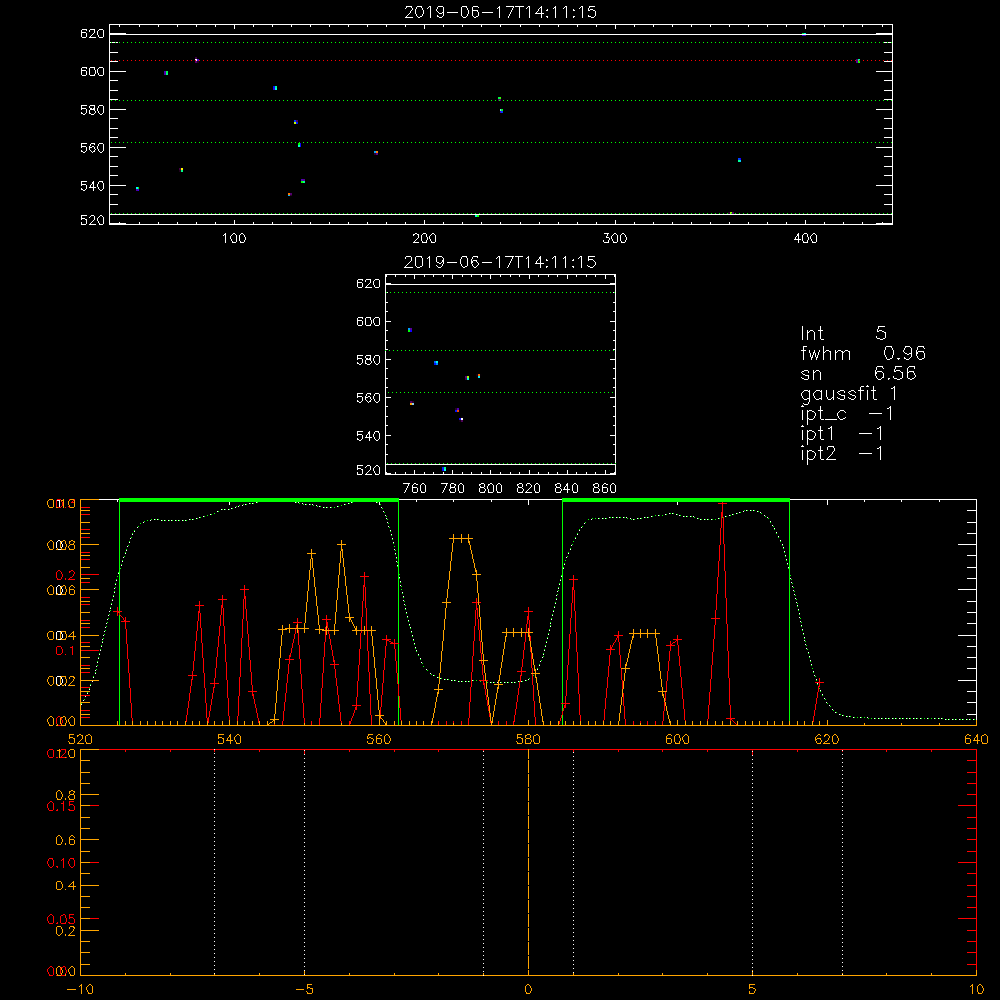Click the top plot title timestamp 2019-06-17T14:11:15

click(x=501, y=12)
